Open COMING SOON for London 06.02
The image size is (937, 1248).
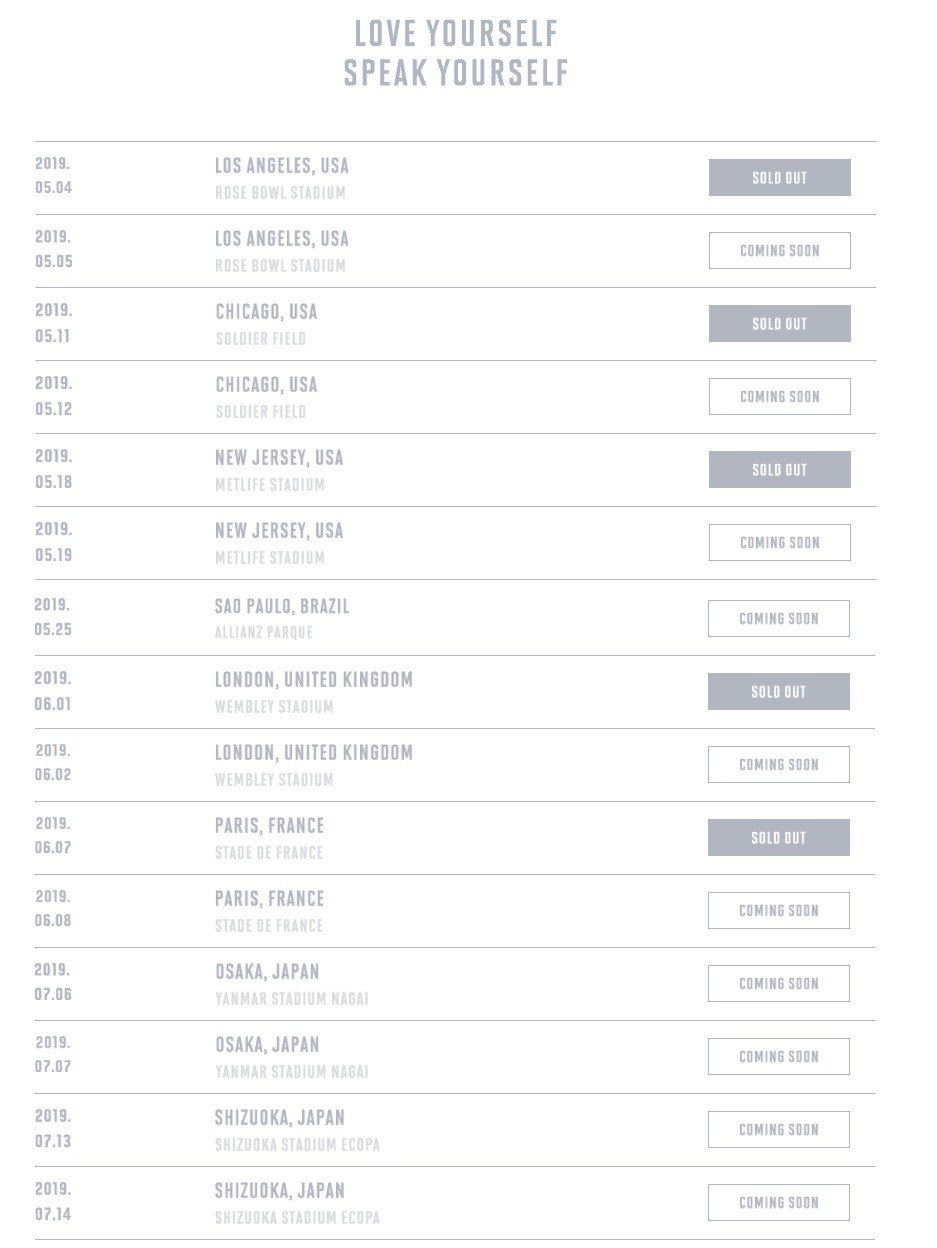pyautogui.click(x=778, y=765)
